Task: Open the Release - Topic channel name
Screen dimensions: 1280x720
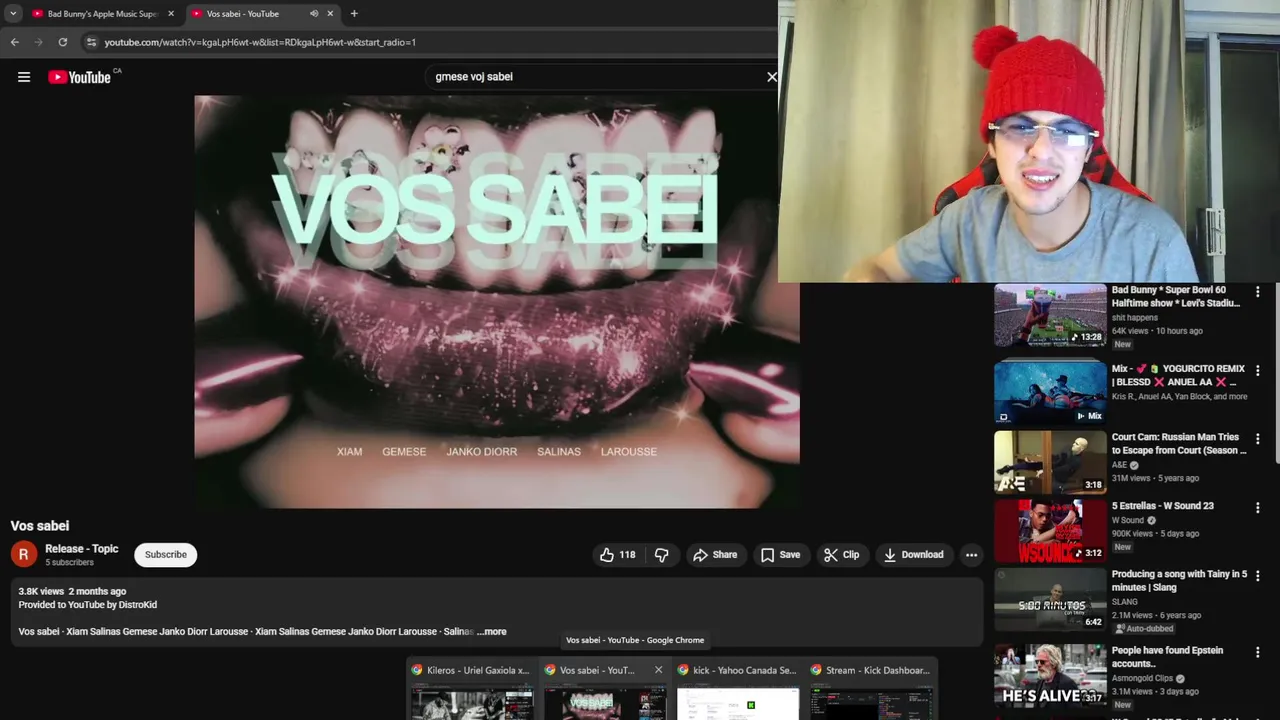Action: point(81,549)
